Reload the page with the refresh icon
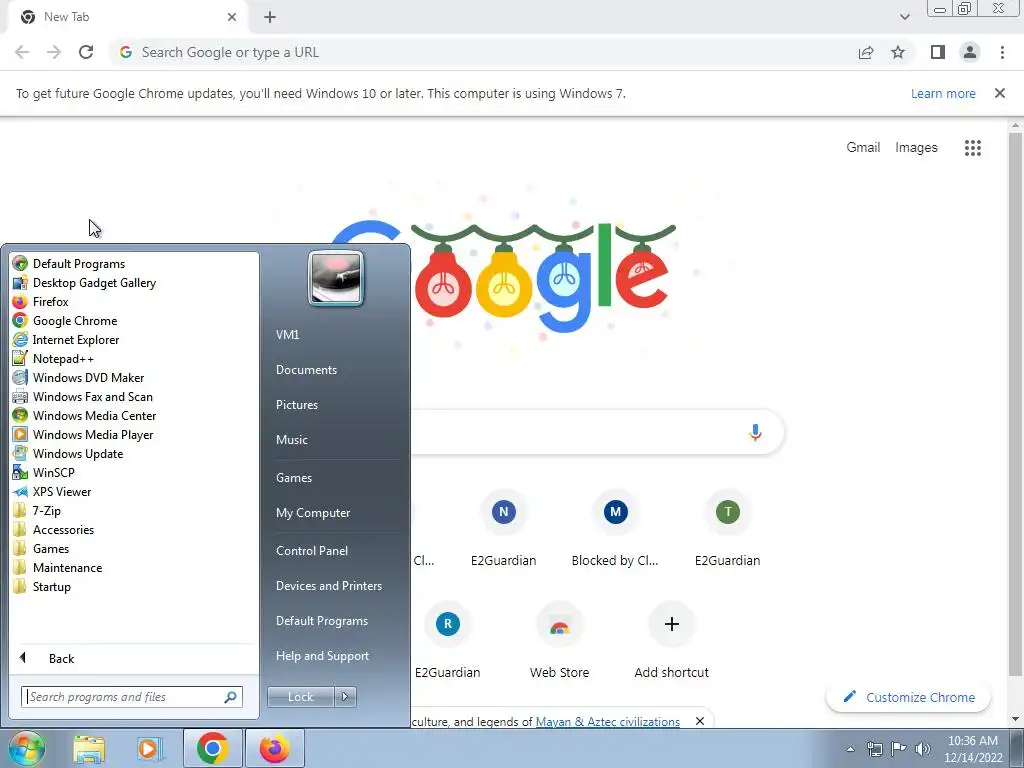This screenshot has width=1024, height=768. tap(86, 52)
